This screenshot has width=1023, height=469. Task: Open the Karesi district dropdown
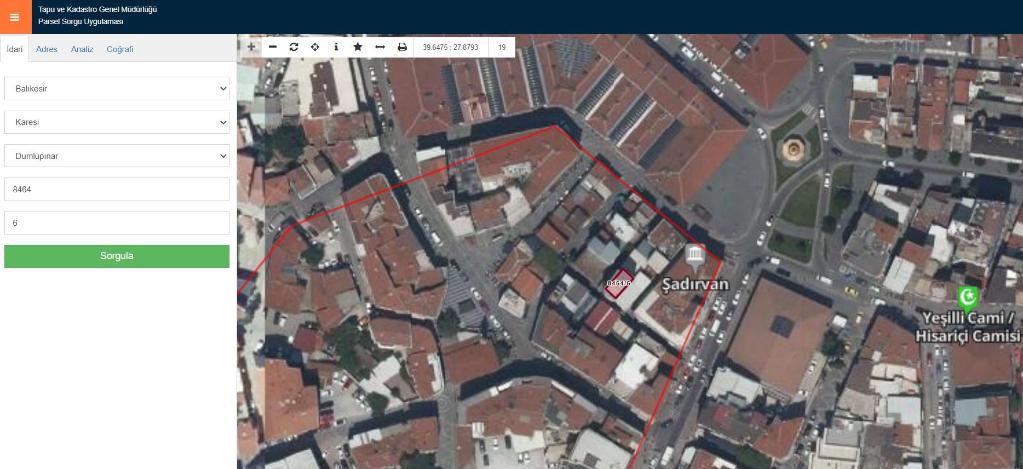click(x=117, y=122)
